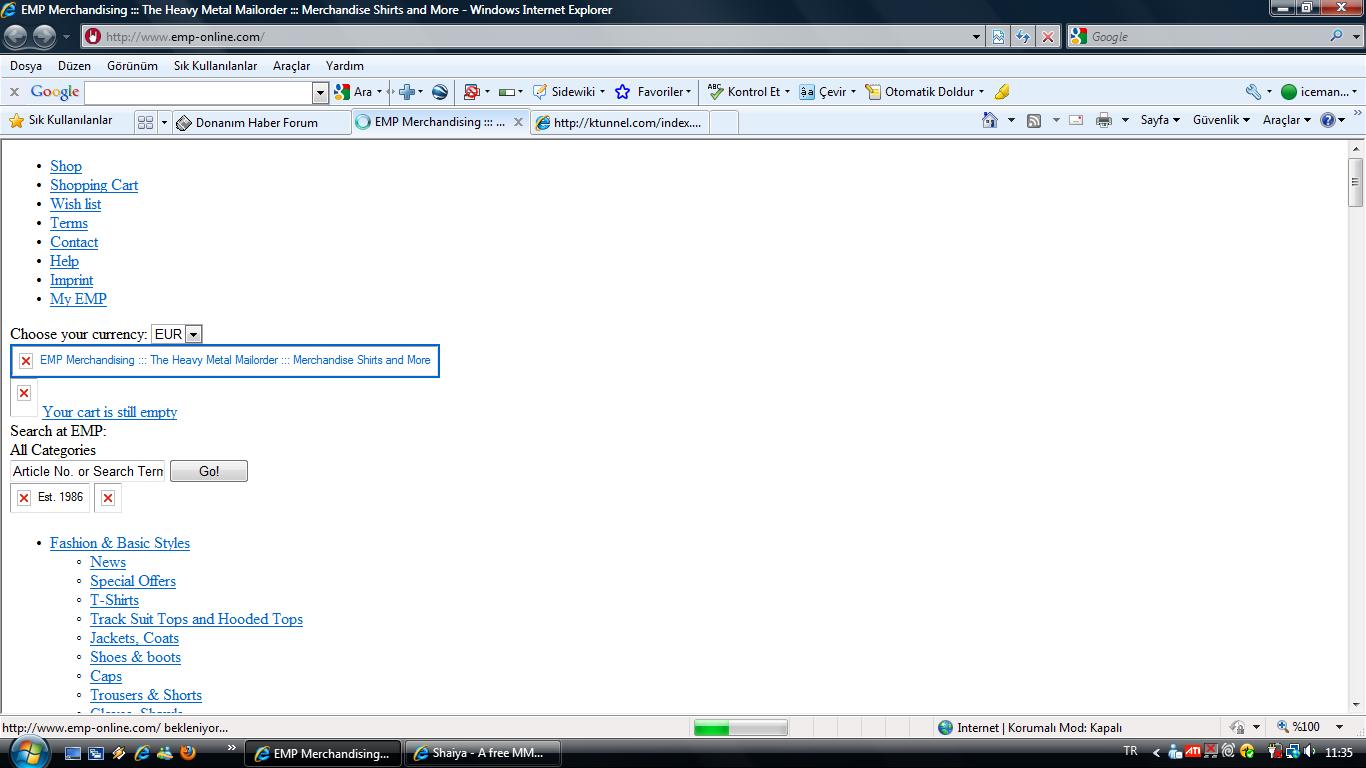Open the Sık Kullanılanlar menu in menu bar
Viewport: 1366px width, 768px height.
point(215,66)
